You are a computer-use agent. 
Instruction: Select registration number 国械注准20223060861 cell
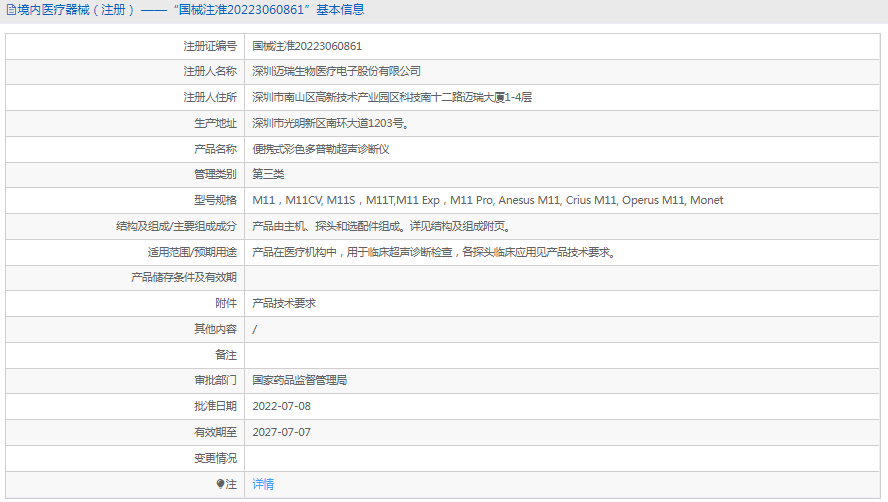pyautogui.click(x=307, y=46)
